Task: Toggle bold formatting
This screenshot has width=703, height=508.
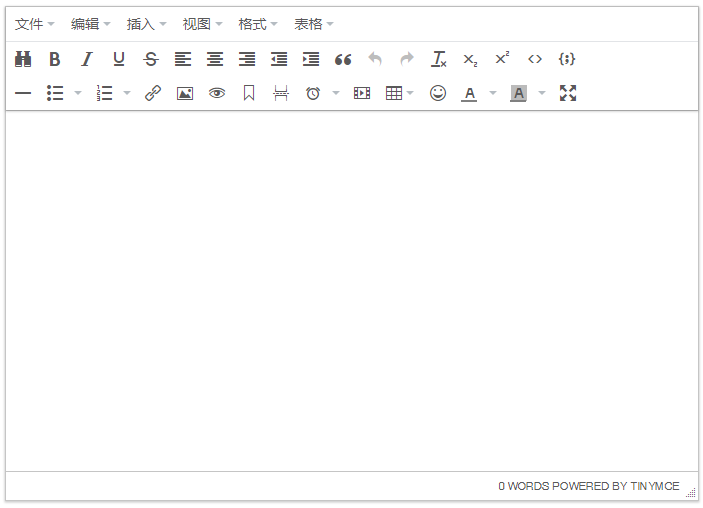Action: click(55, 59)
